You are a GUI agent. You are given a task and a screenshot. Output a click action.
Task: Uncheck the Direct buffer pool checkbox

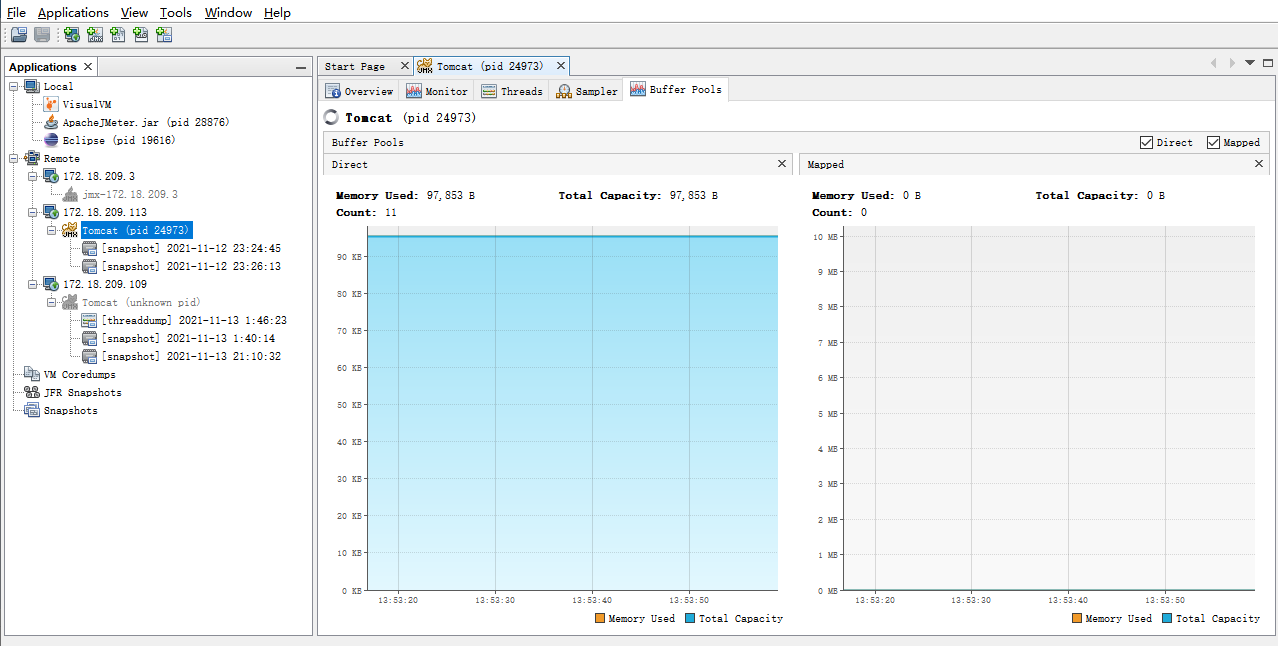[1146, 143]
